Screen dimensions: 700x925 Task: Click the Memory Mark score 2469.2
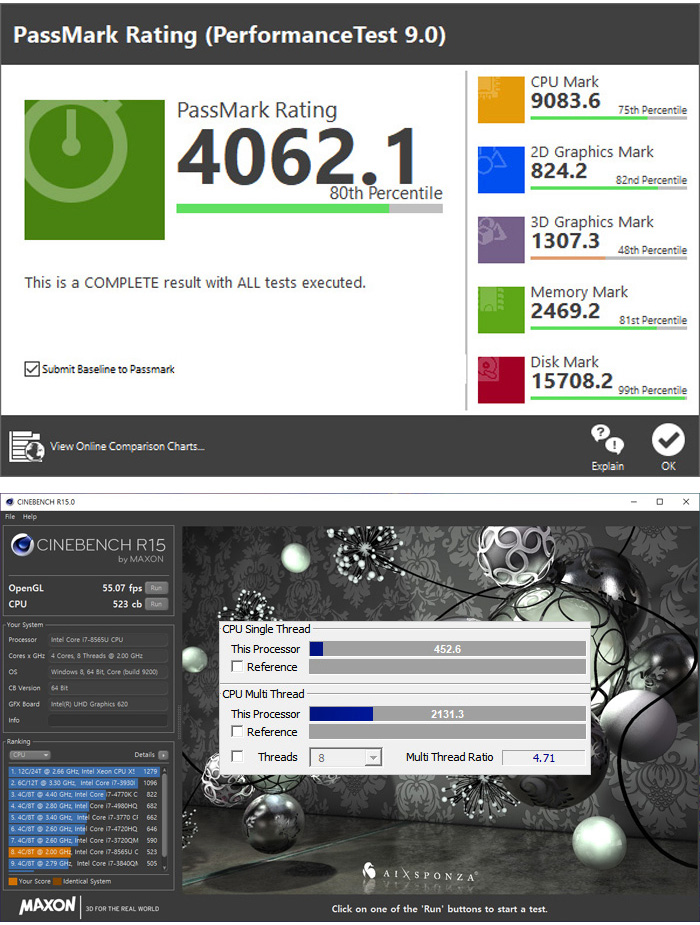coord(566,311)
